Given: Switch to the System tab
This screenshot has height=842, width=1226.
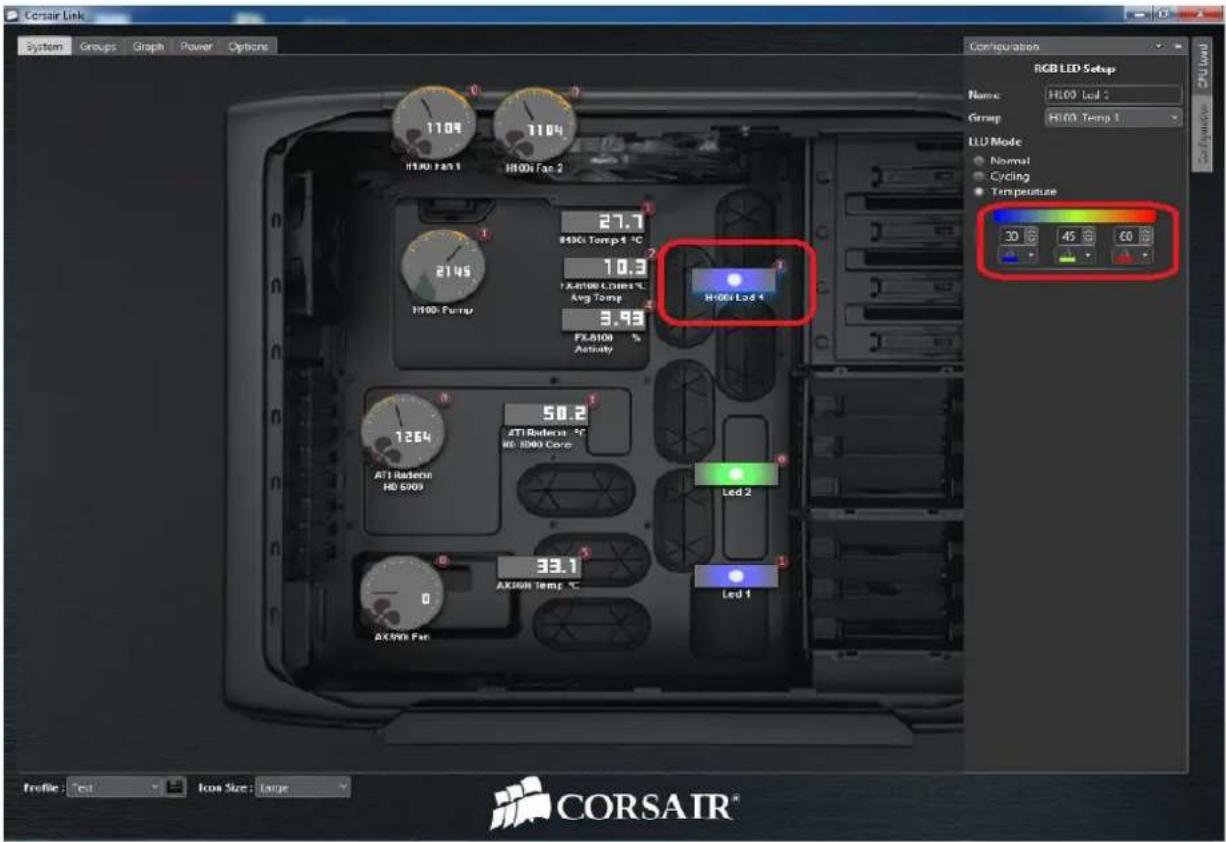Looking at the screenshot, I should pyautogui.click(x=45, y=47).
